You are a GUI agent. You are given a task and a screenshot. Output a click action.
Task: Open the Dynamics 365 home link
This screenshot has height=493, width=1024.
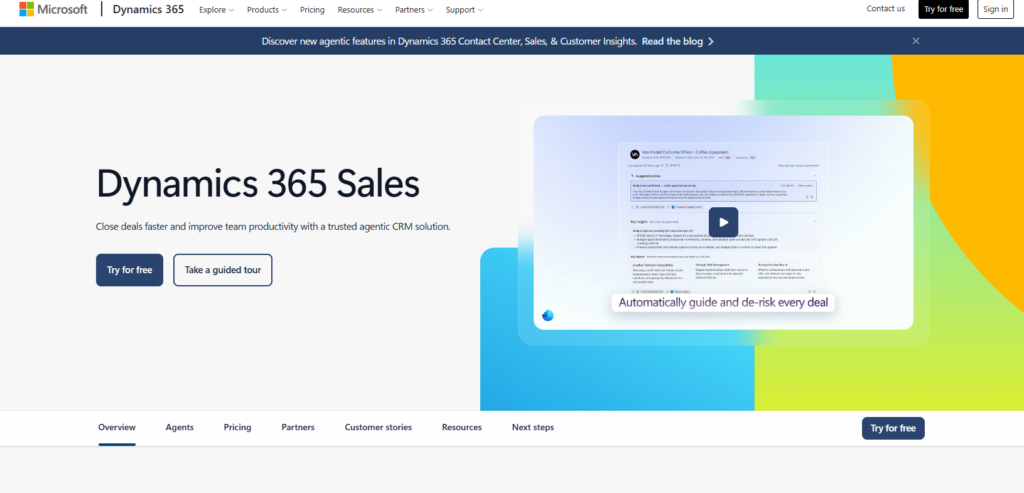(148, 9)
